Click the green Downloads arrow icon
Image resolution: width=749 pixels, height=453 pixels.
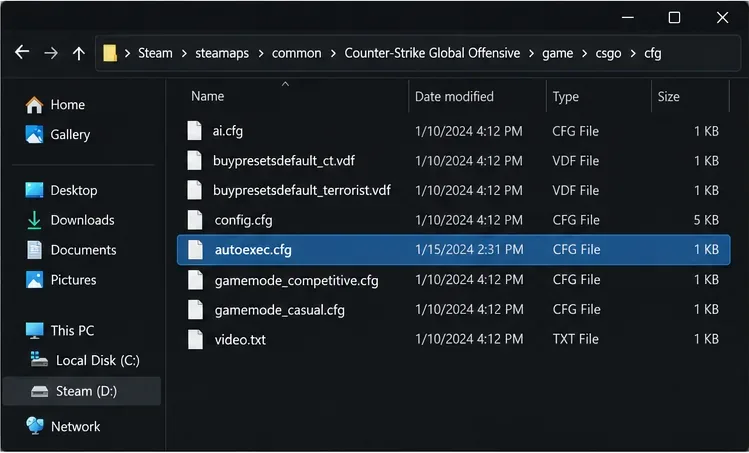click(34, 220)
